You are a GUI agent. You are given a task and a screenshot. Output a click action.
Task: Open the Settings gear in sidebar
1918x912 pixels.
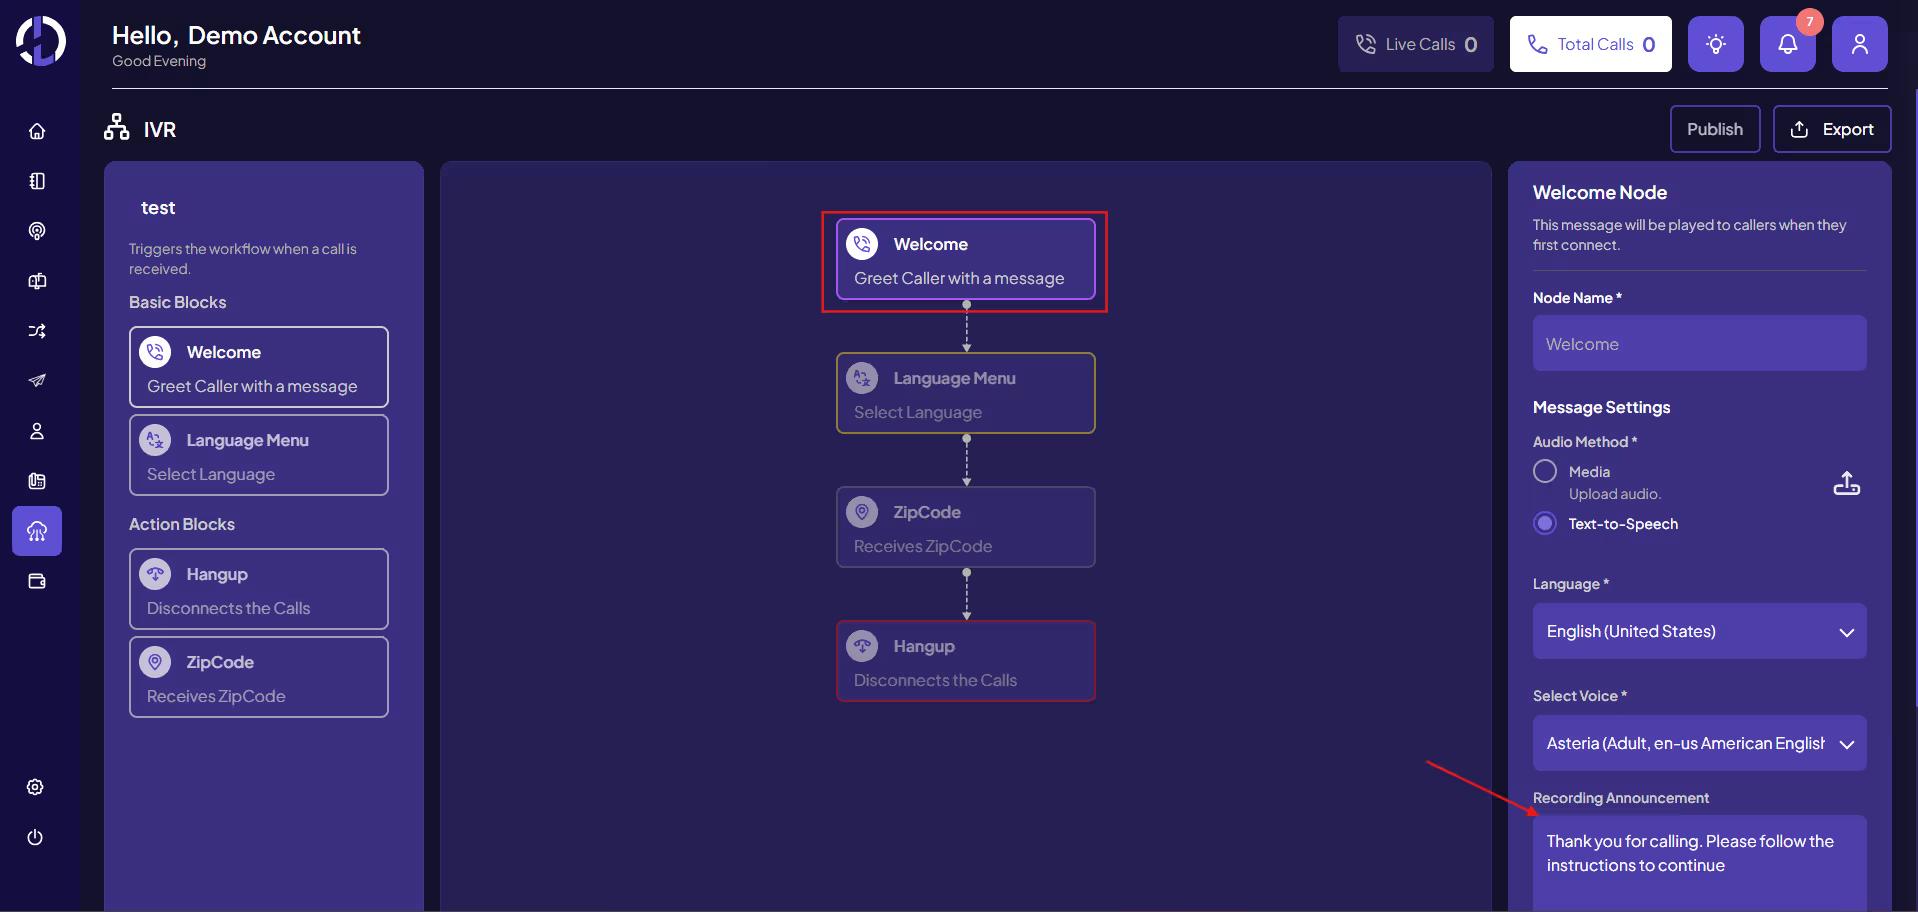(36, 787)
